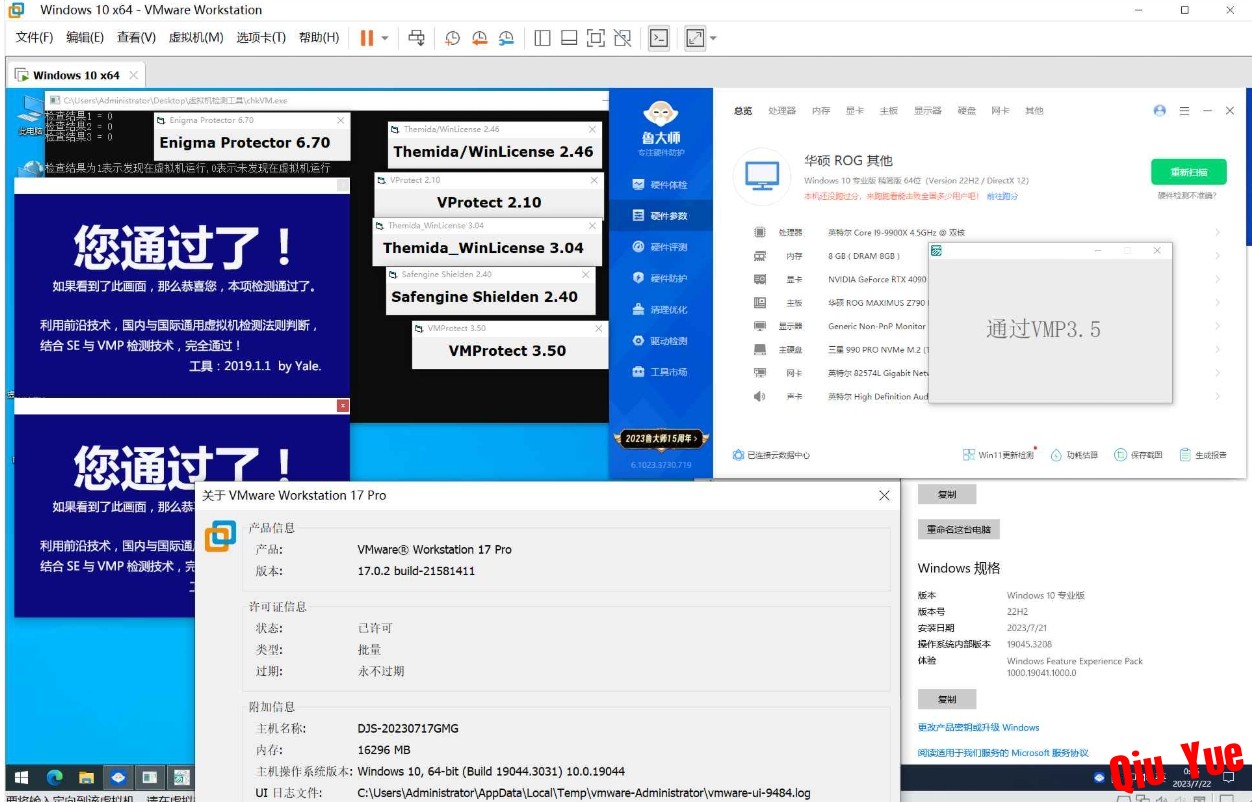Open 工具市场 in Ludashi sidebar
Image resolution: width=1252 pixels, height=802 pixels.
[x=660, y=372]
